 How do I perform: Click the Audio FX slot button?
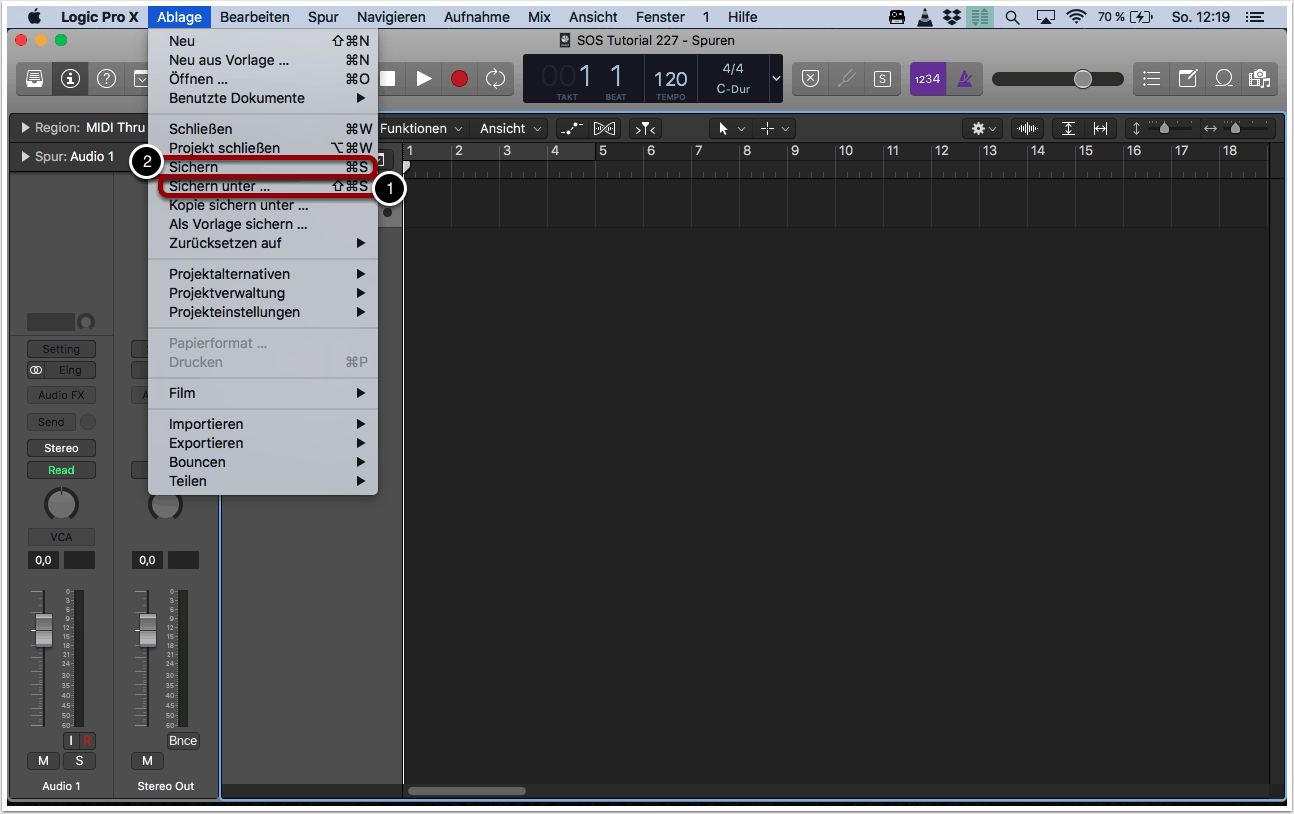click(61, 395)
